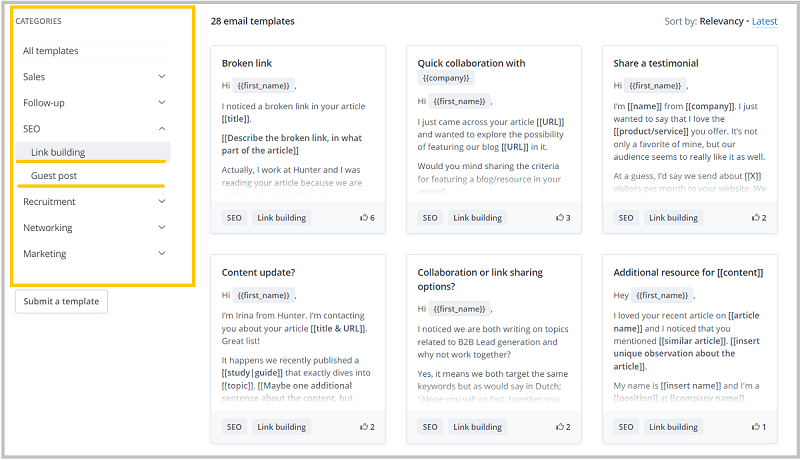This screenshot has height=460, width=800.
Task: Click Link building tag on Quick collaboration card
Action: tap(478, 218)
